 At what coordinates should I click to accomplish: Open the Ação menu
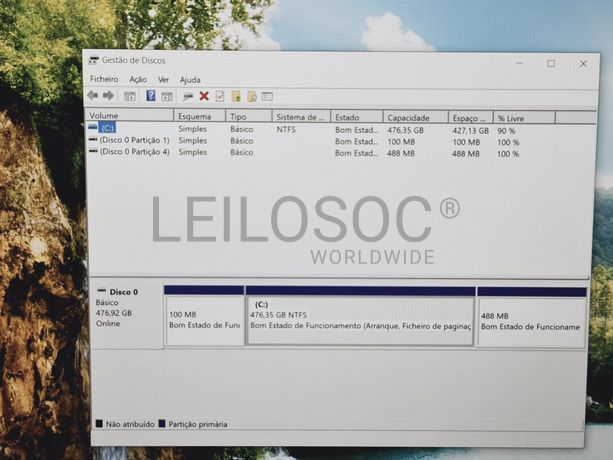coord(138,79)
